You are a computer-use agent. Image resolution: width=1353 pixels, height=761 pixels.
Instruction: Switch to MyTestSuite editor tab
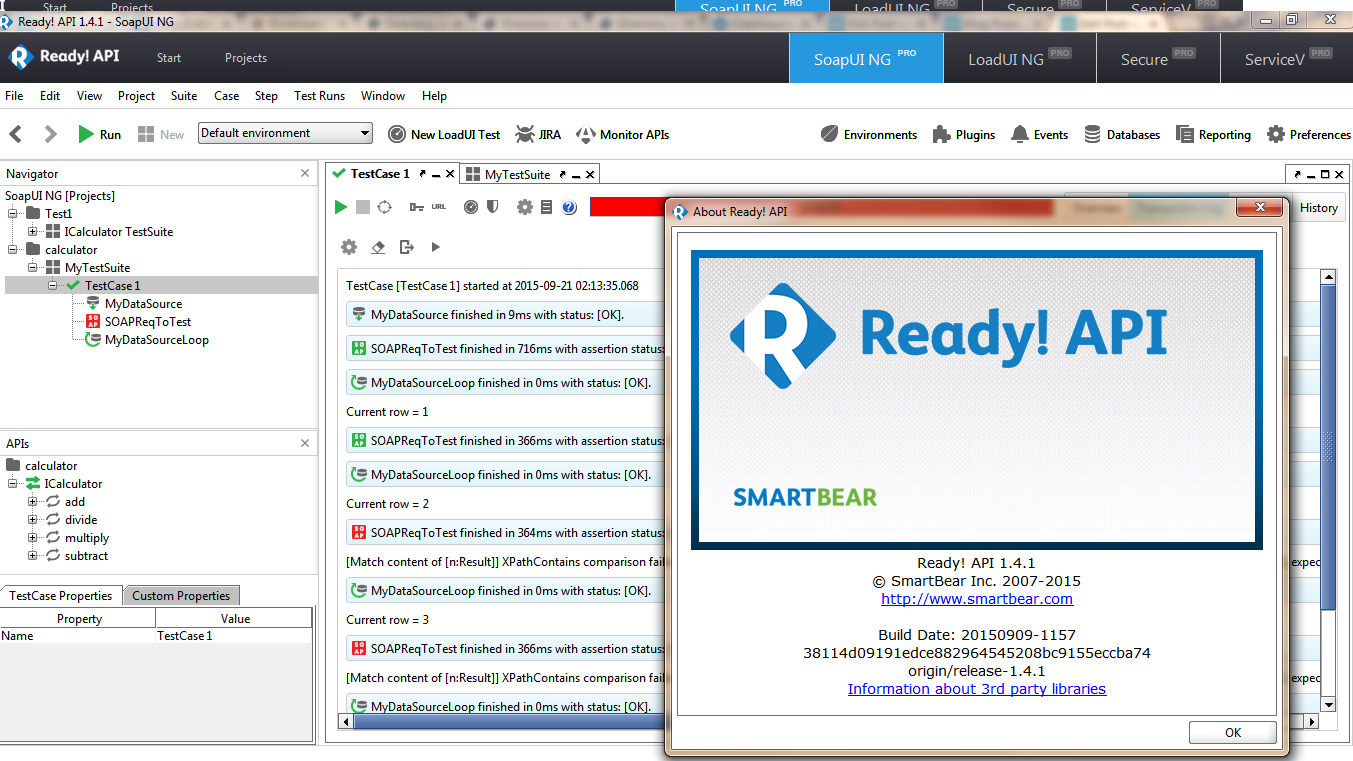click(x=517, y=174)
